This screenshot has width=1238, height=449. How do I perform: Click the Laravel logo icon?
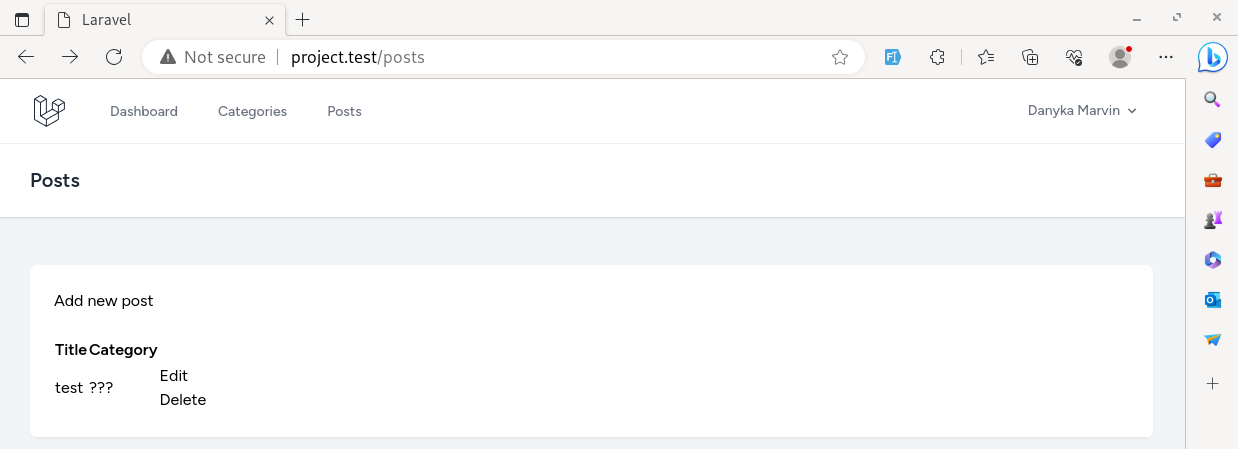[49, 111]
